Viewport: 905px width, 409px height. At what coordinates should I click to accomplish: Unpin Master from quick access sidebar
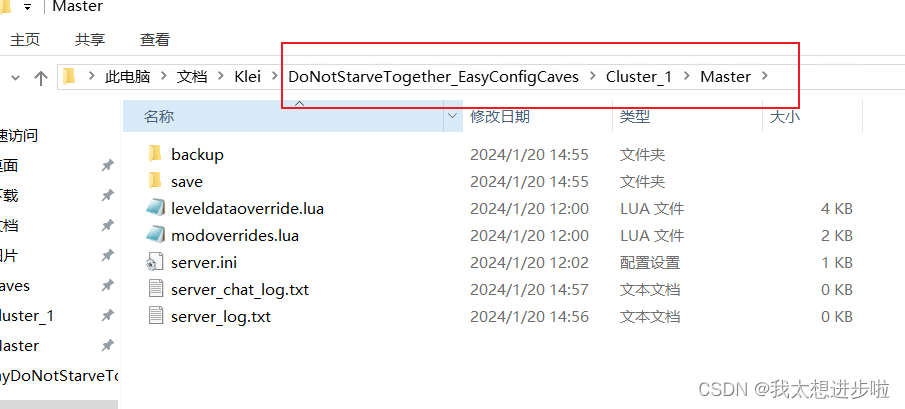(x=107, y=345)
